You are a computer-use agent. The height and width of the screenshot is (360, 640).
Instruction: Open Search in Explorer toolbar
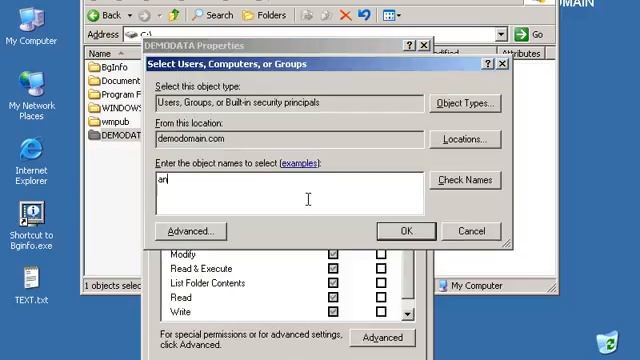point(213,16)
